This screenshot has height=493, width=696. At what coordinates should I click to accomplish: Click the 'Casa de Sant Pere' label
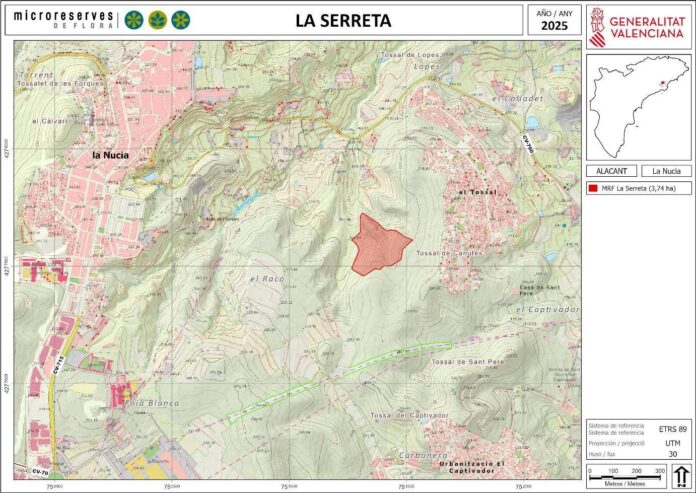pyautogui.click(x=540, y=290)
